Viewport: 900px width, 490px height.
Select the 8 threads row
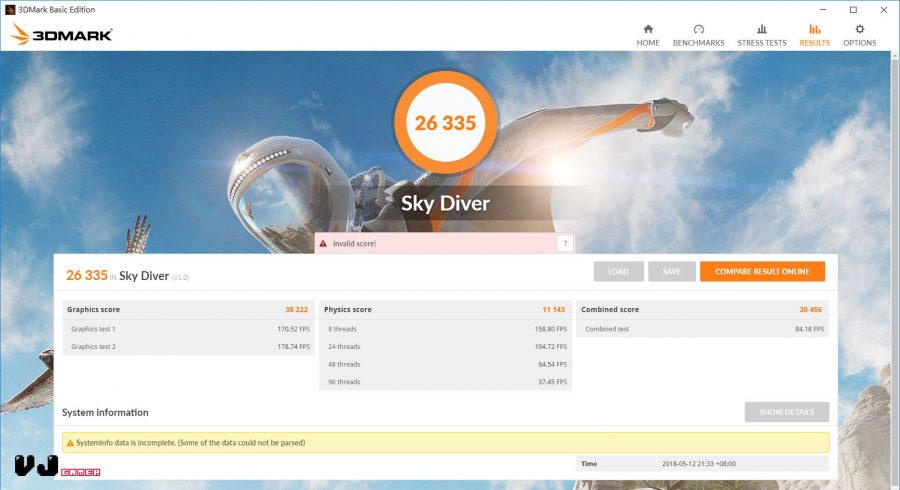[x=445, y=329]
